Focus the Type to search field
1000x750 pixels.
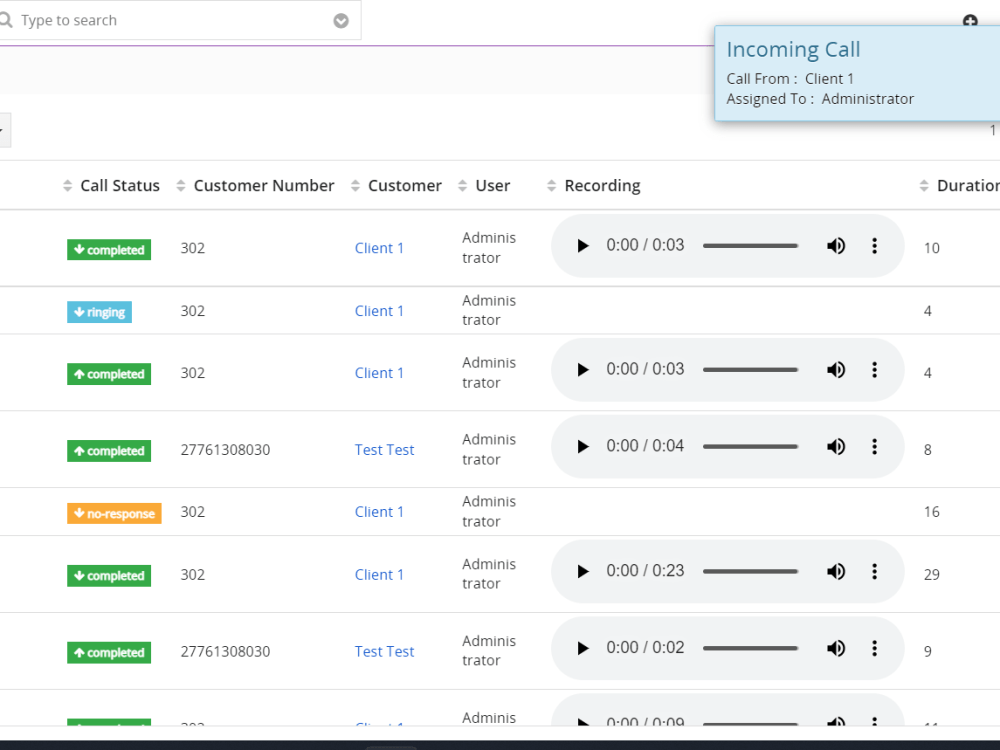point(172,20)
